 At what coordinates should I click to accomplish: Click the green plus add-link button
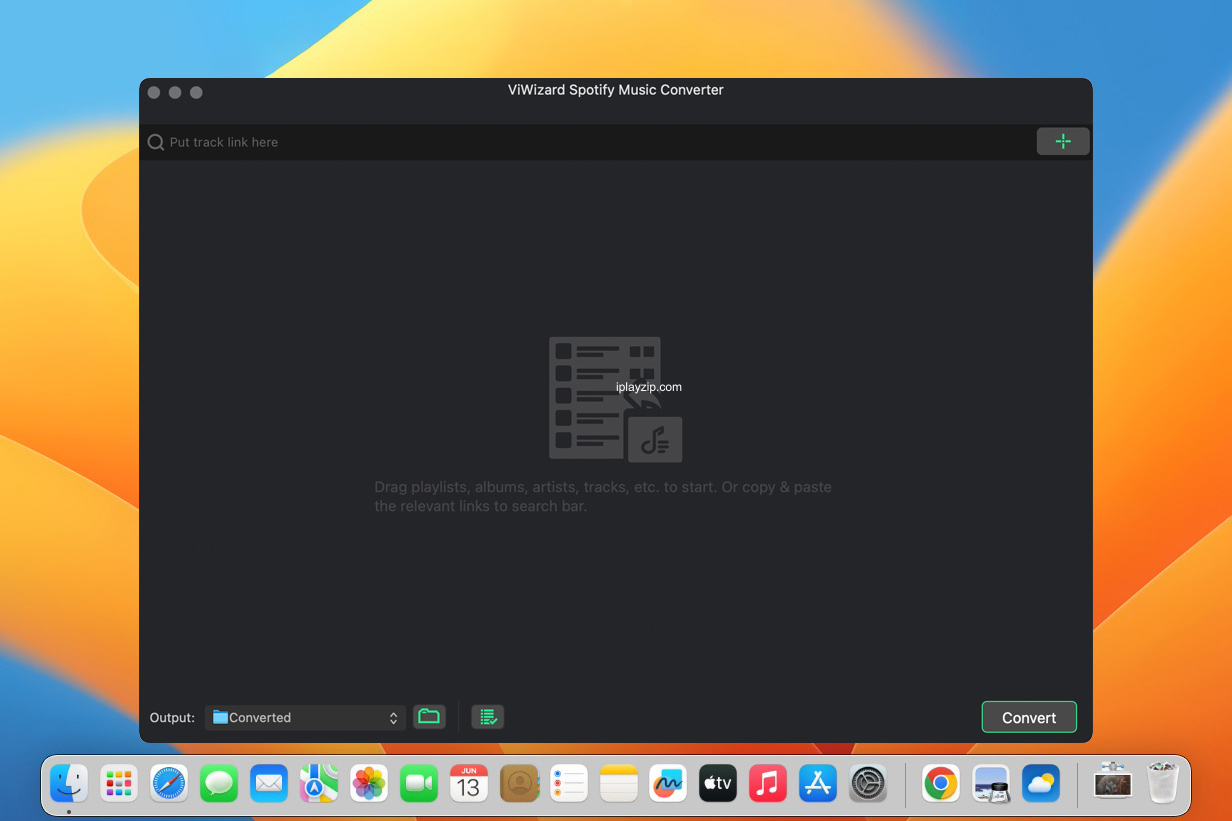click(x=1063, y=142)
